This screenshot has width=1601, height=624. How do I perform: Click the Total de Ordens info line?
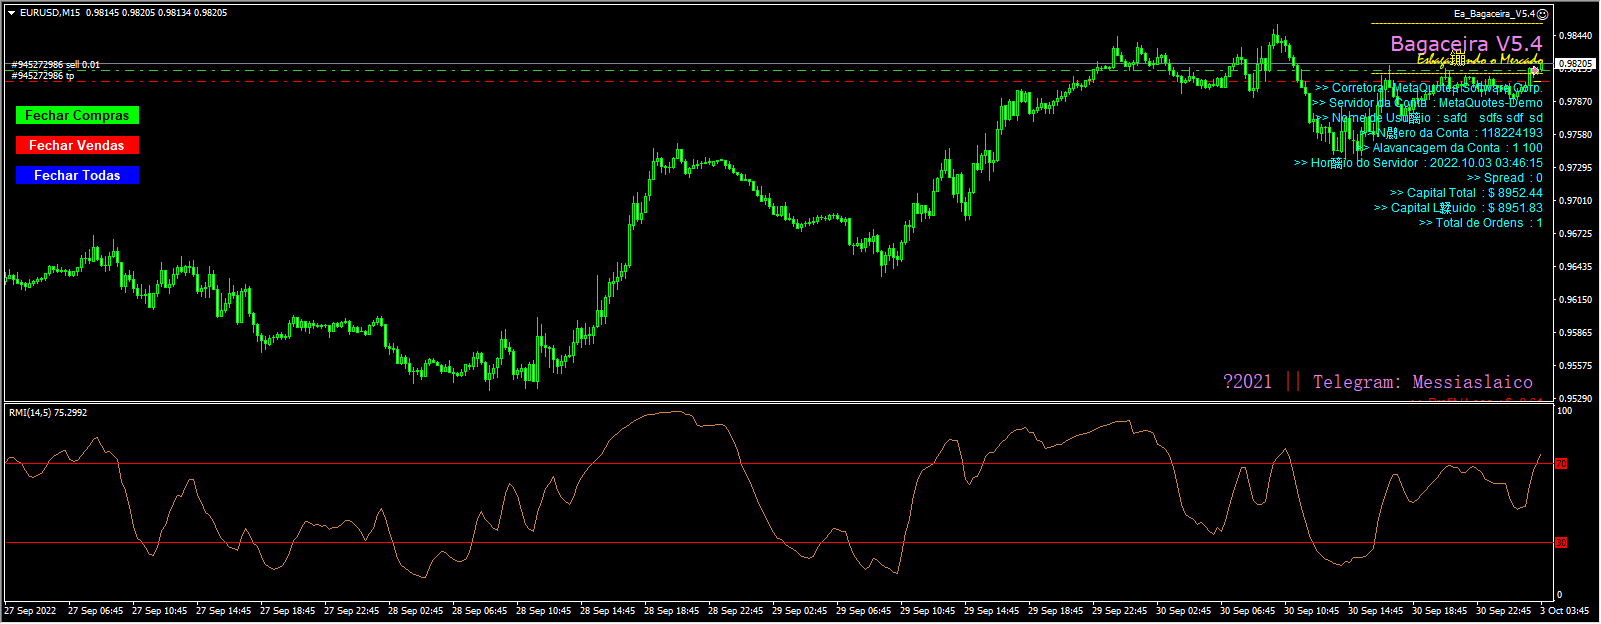click(1480, 223)
